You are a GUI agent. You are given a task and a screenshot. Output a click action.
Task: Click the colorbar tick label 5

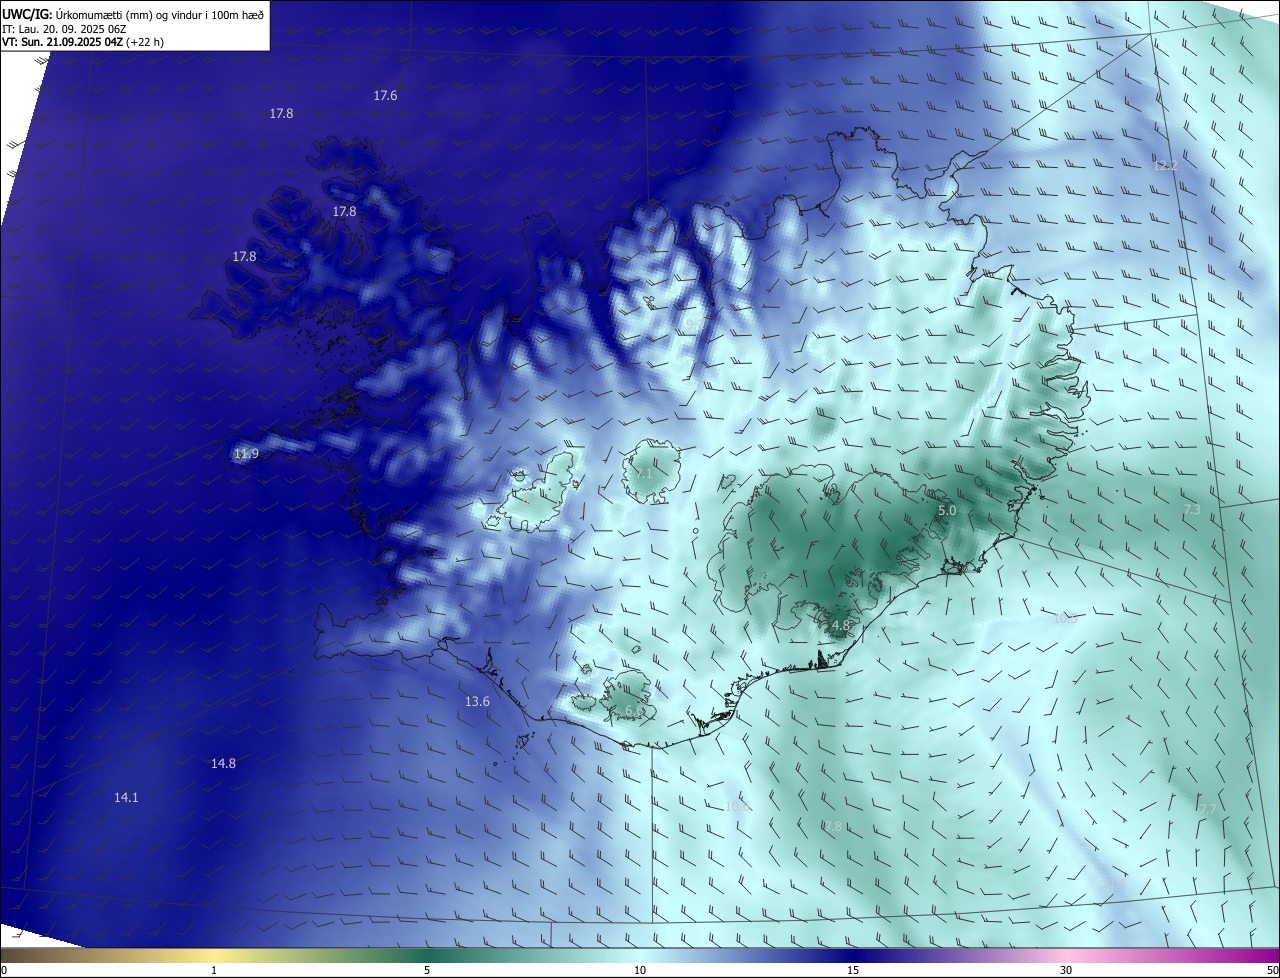point(427,971)
